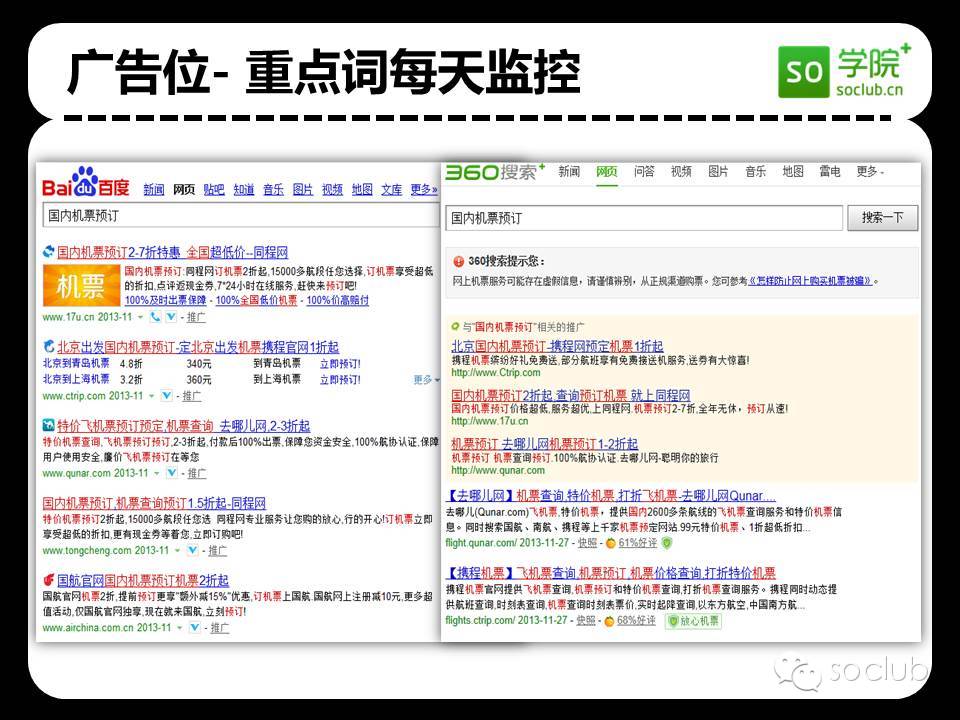The width and height of the screenshot is (960, 720).
Task: Click the blue V verification icon near www.ctrip.com
Action: [166, 395]
